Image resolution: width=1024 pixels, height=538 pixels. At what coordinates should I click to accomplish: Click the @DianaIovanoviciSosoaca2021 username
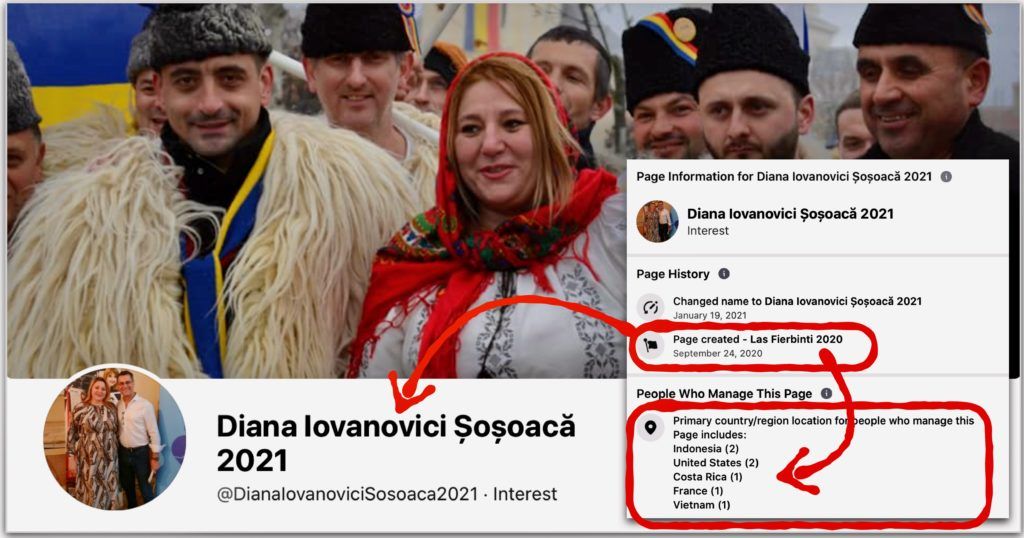point(347,494)
